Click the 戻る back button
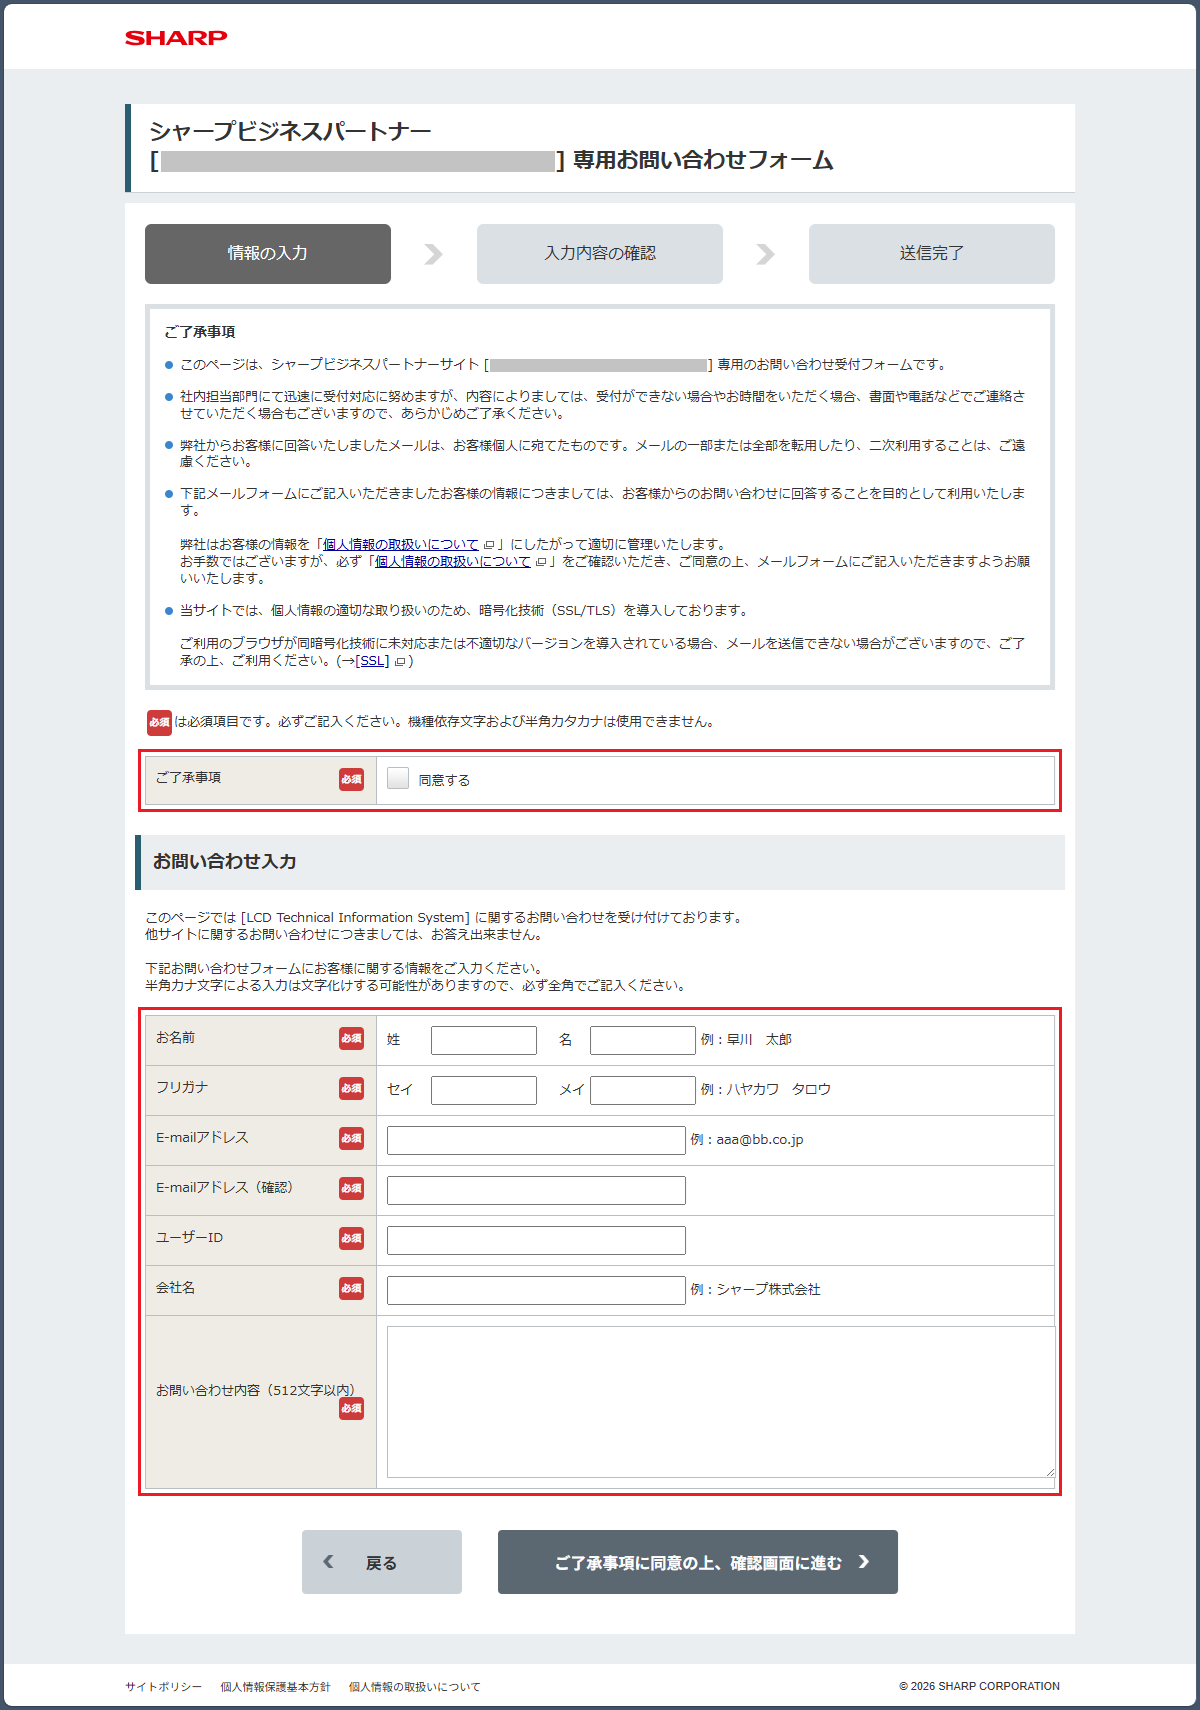Viewport: 1200px width, 1710px height. point(382,1562)
